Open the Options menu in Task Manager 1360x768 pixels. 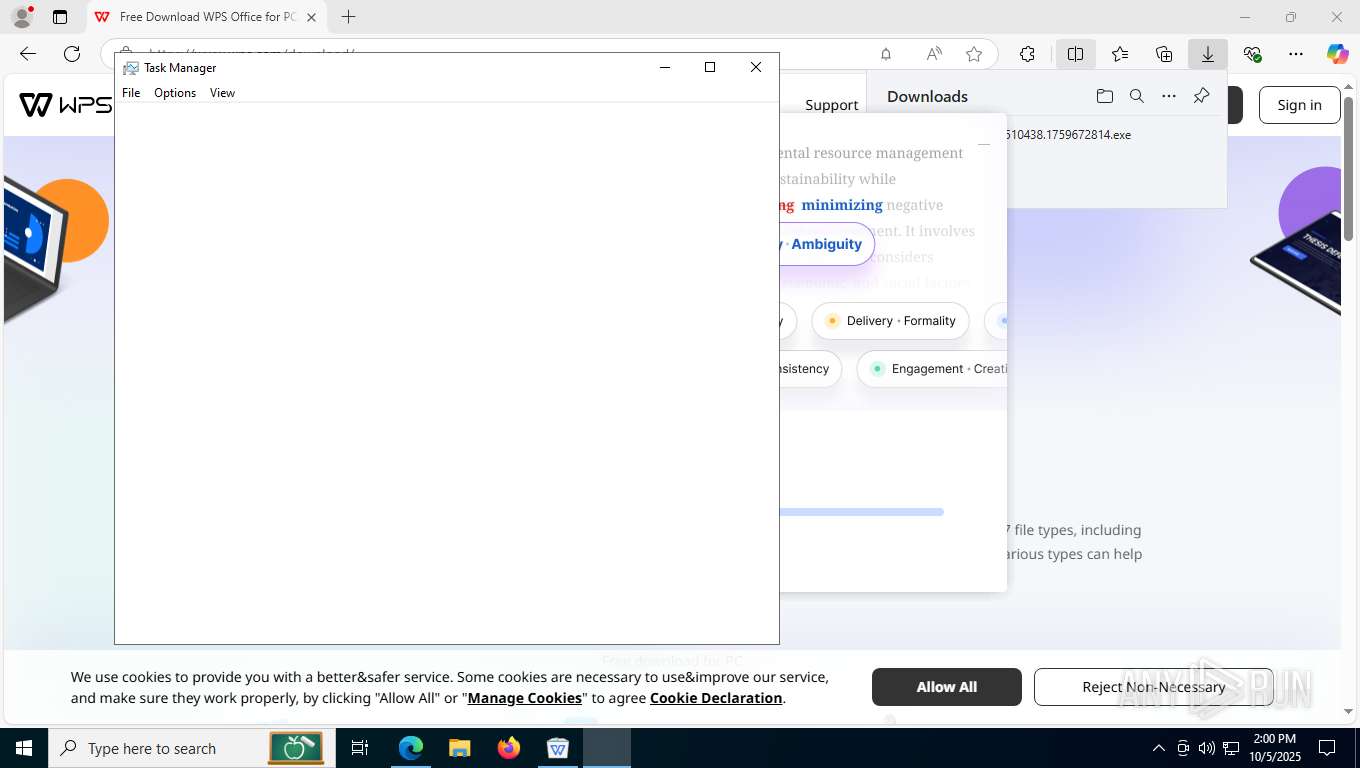175,93
